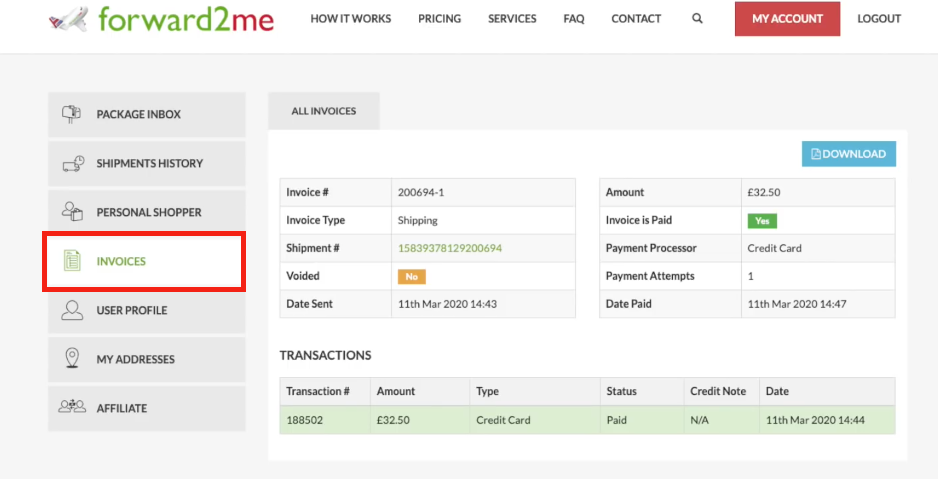Screen dimensions: 938x479
Task: Click the User Profile person icon
Action: click(x=72, y=310)
